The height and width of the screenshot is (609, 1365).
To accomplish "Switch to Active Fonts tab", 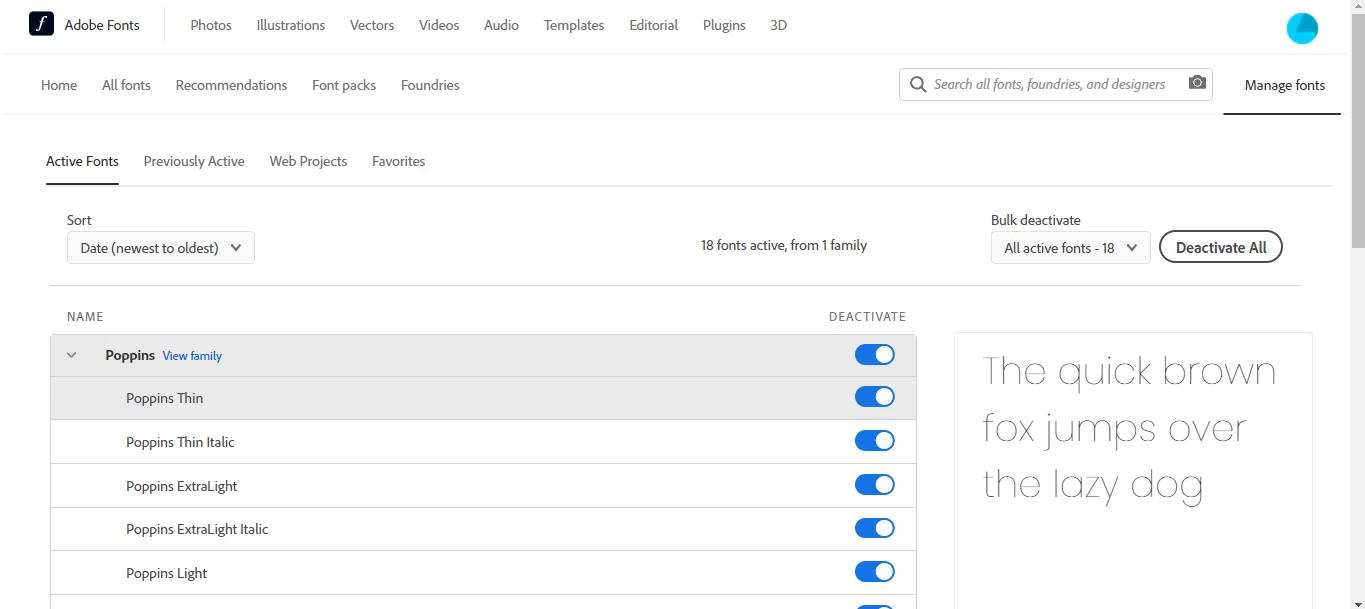I will click(82, 161).
